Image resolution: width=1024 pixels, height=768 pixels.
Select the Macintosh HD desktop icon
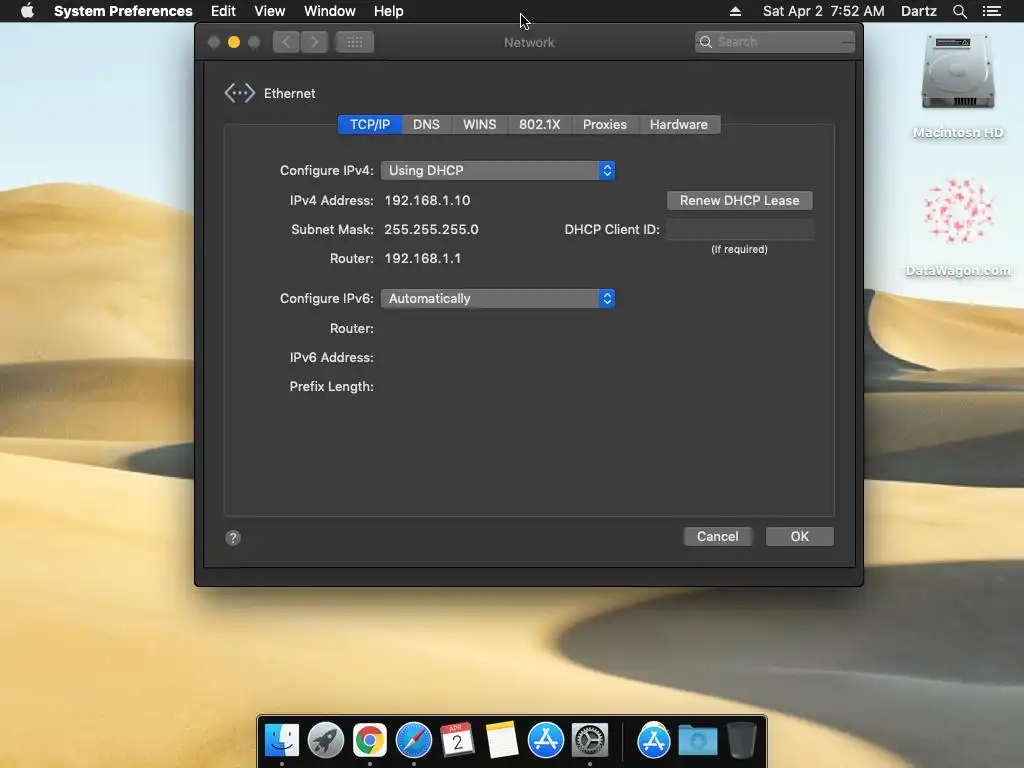point(957,86)
